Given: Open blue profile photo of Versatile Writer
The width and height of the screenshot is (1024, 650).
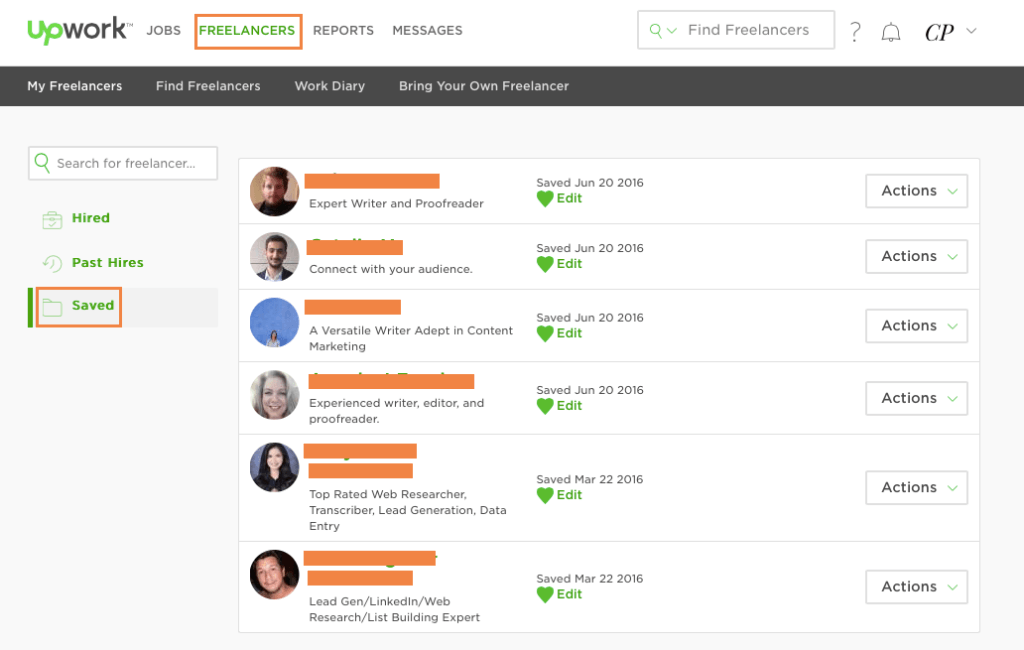Looking at the screenshot, I should 274,323.
